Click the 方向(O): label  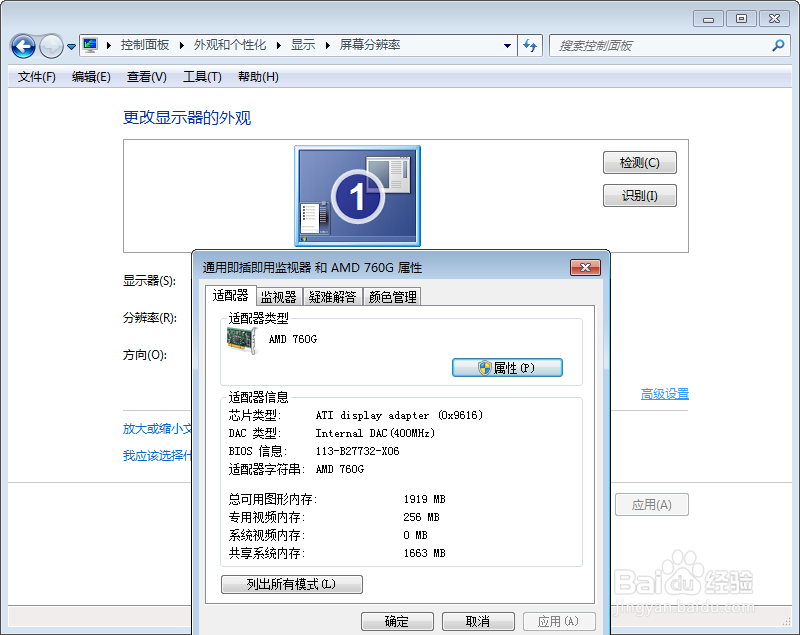pos(145,355)
